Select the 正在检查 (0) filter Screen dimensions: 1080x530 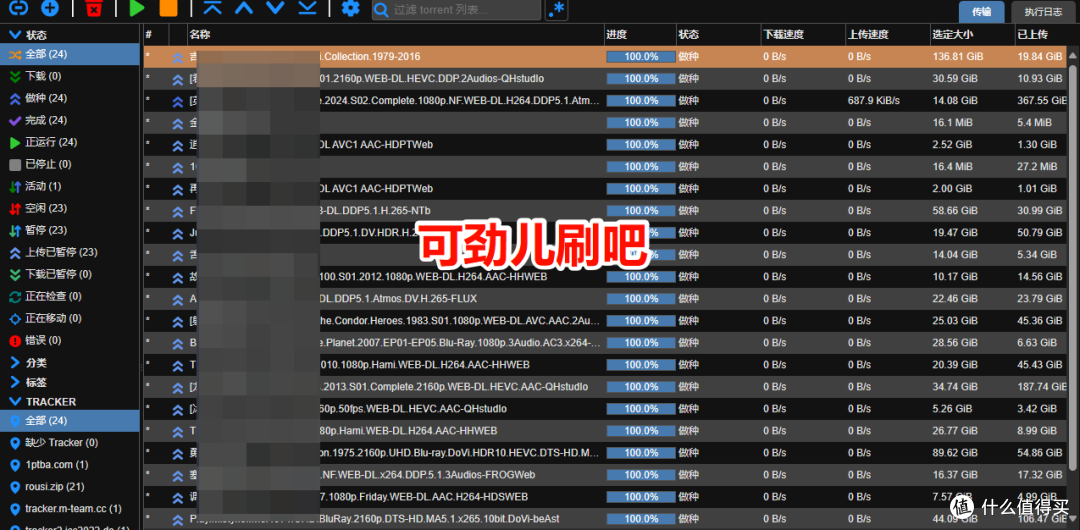(70, 296)
